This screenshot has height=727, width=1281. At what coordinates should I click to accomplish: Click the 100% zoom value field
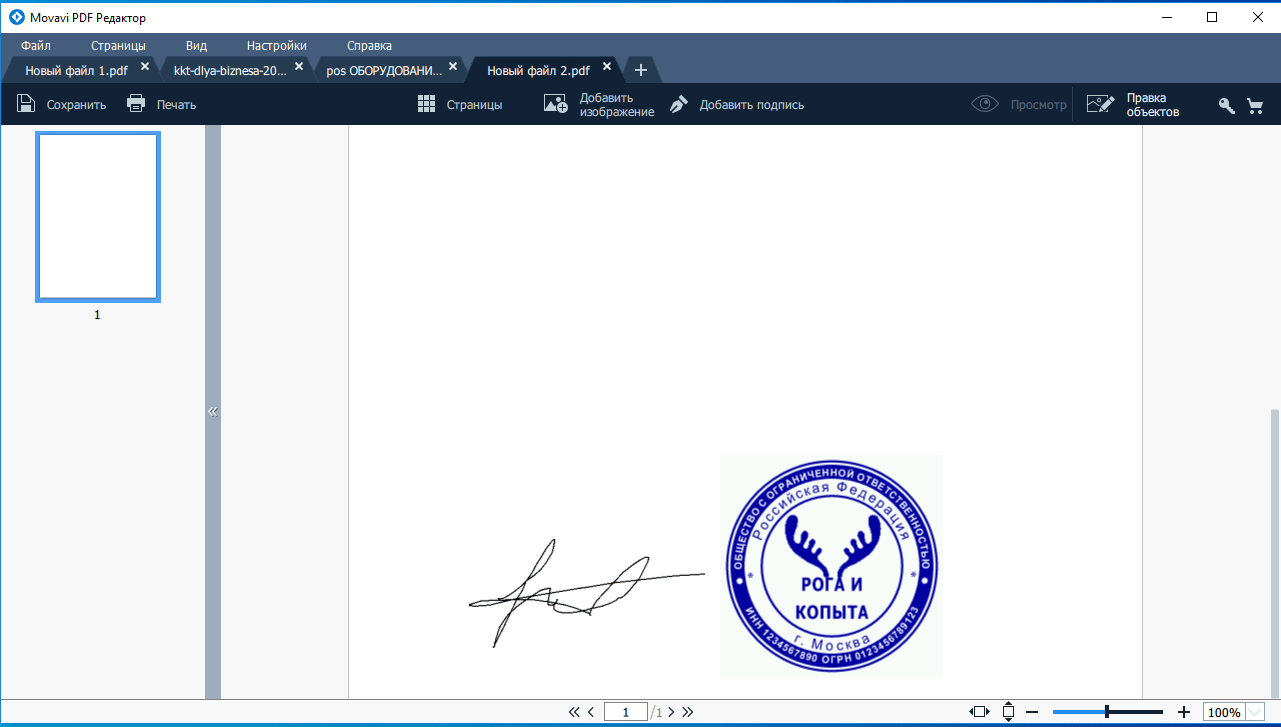coord(1223,713)
